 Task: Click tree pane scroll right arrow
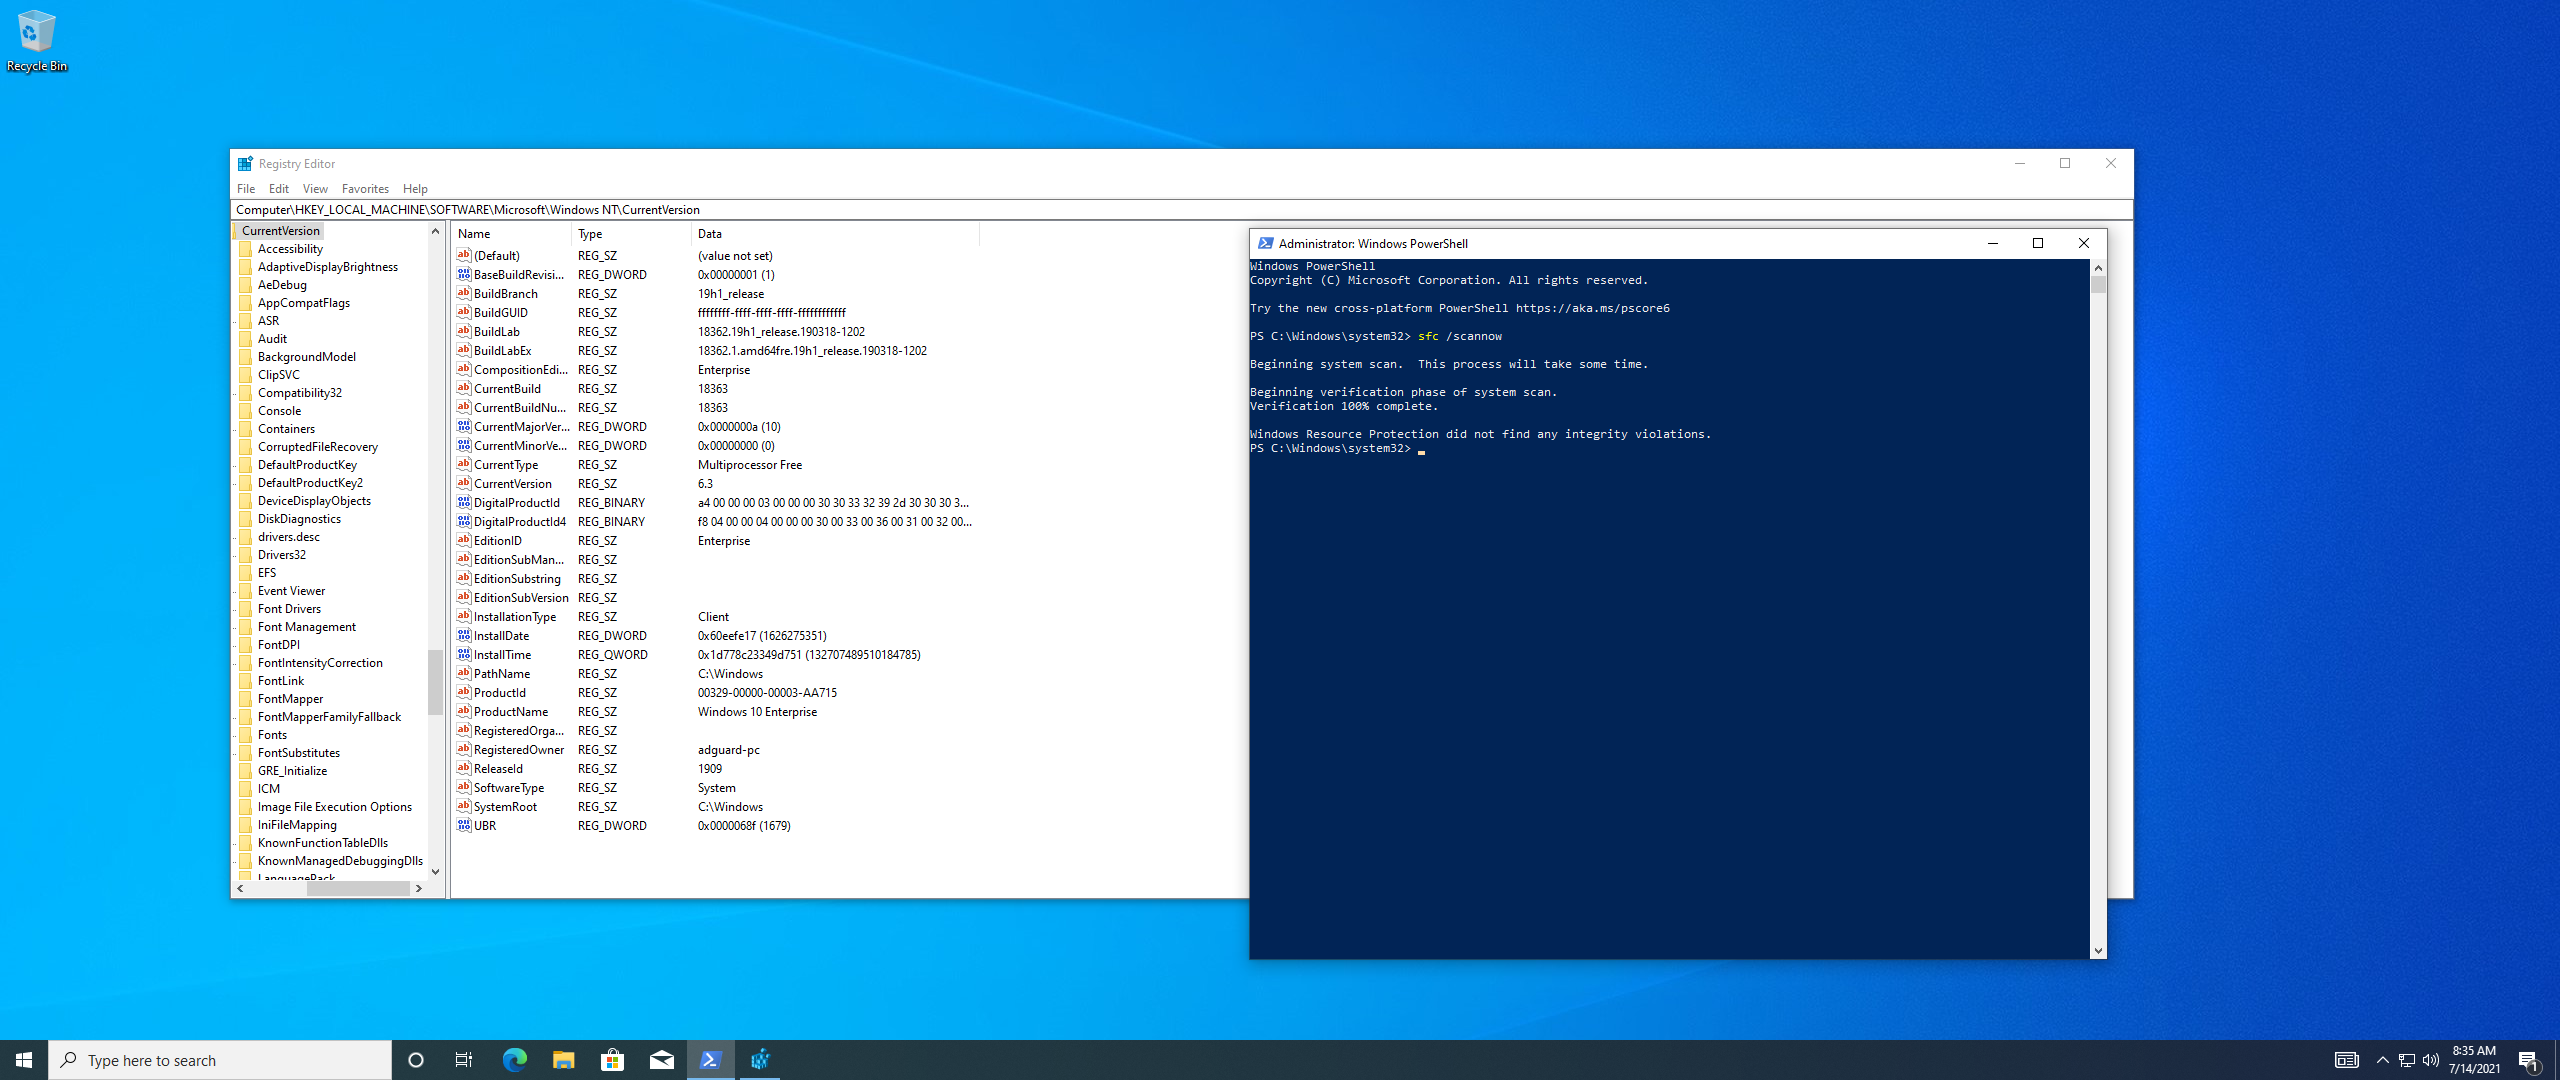pos(419,888)
